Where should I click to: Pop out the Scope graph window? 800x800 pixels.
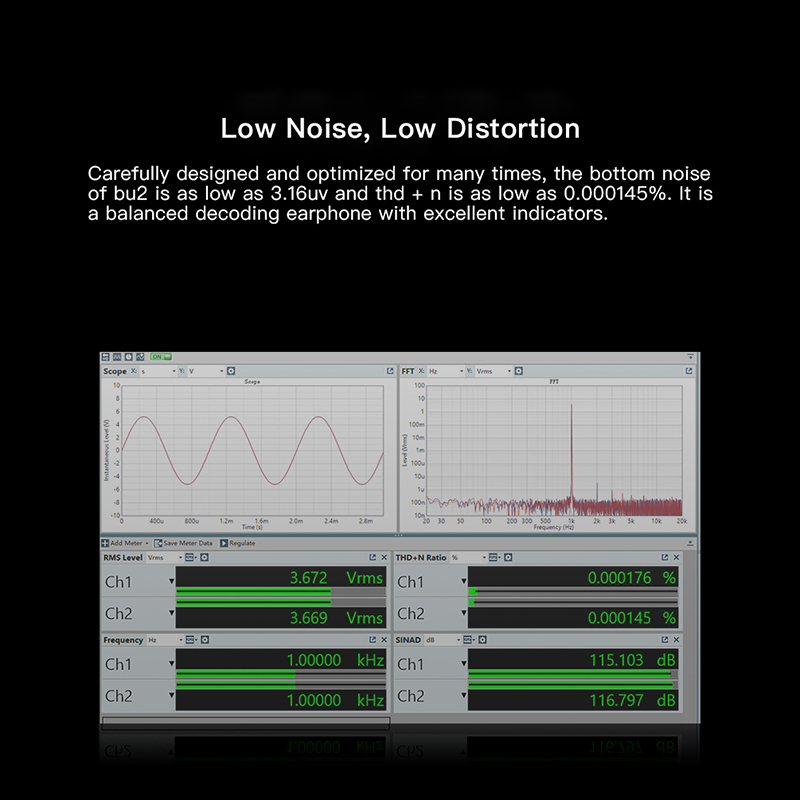click(390, 371)
